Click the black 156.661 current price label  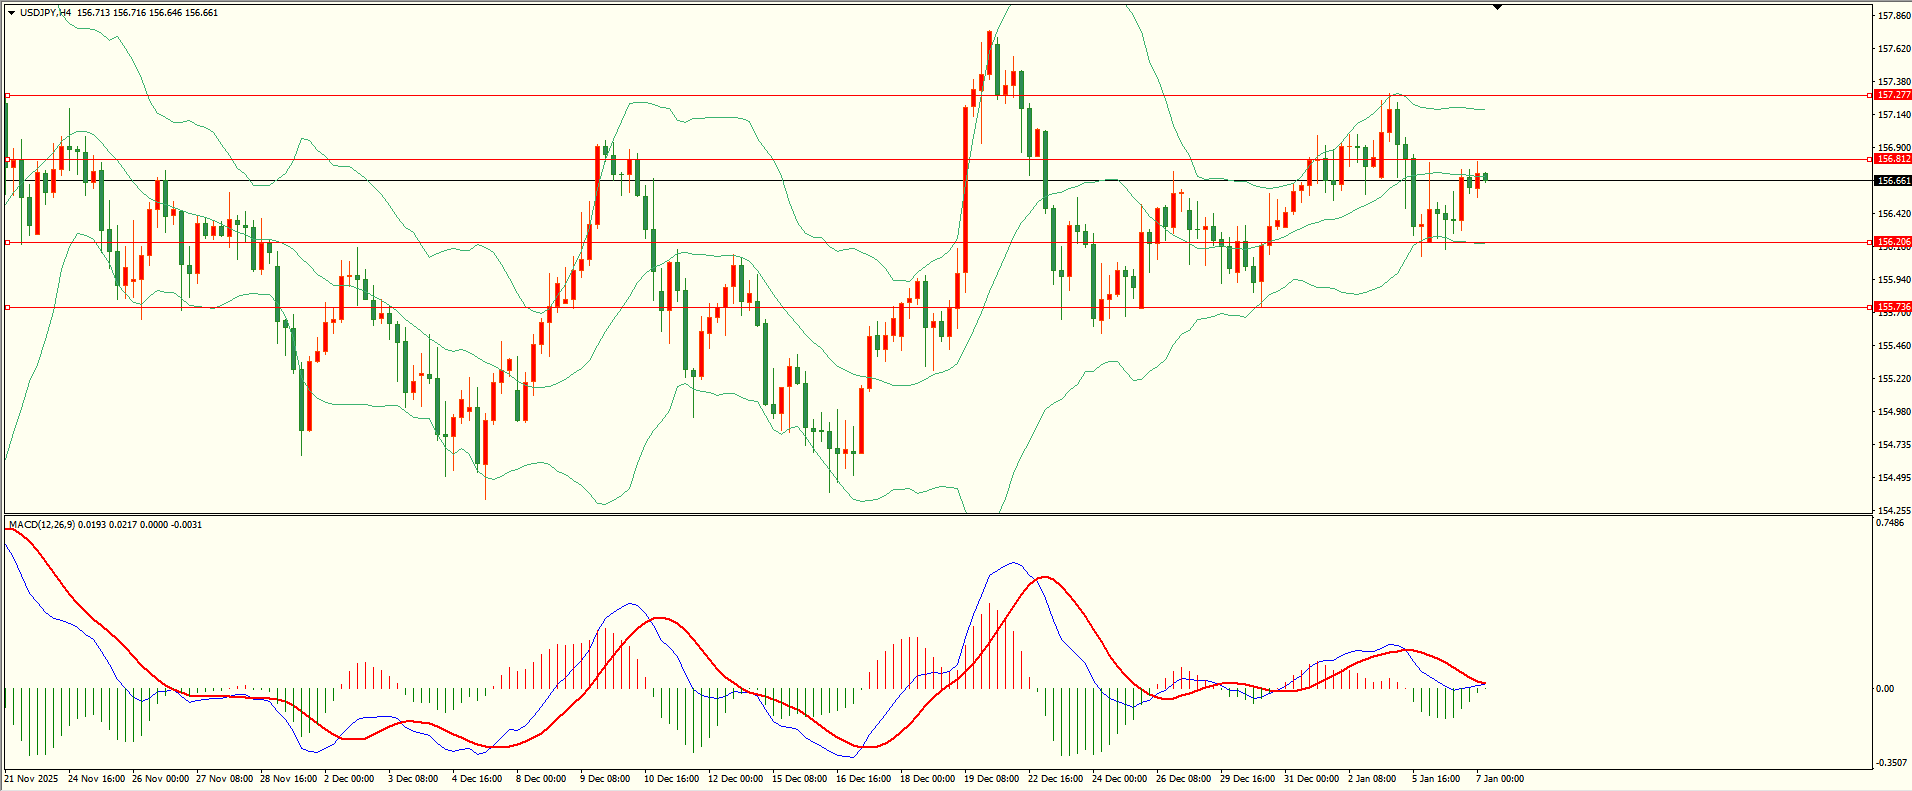[1893, 181]
